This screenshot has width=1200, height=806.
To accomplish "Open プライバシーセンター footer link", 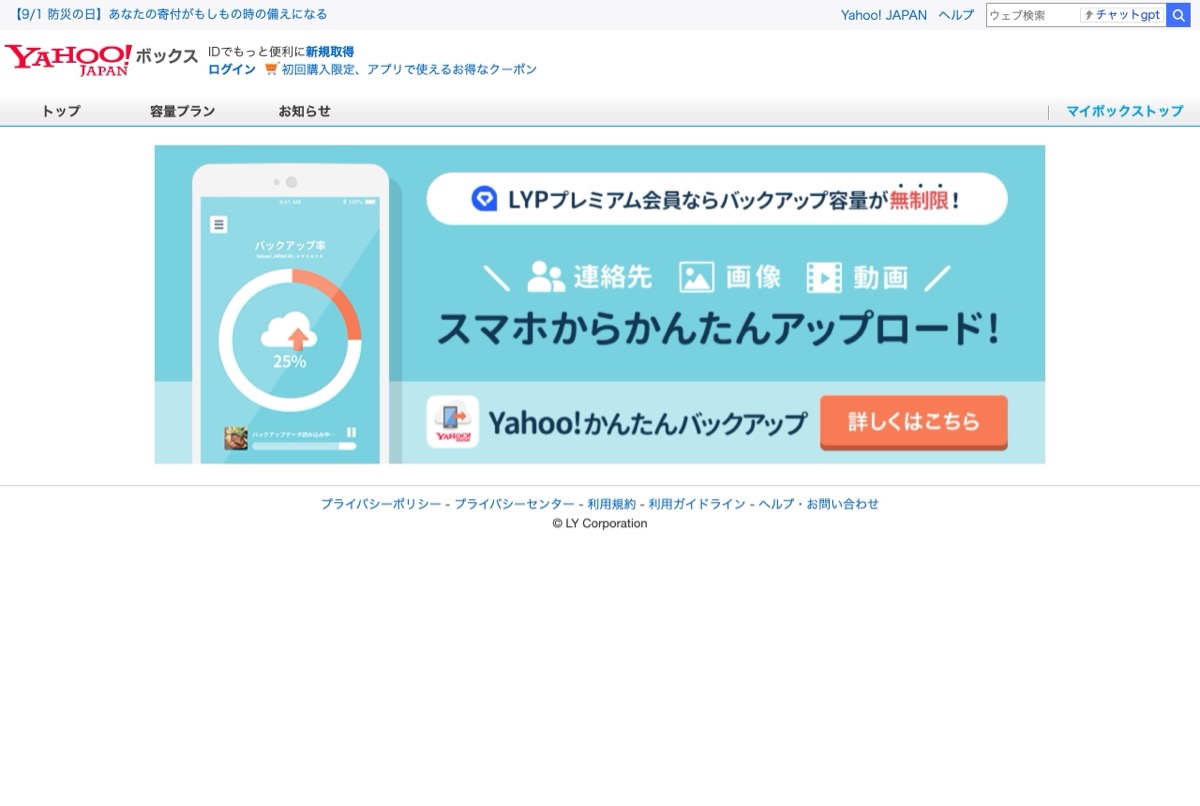I will click(x=514, y=504).
